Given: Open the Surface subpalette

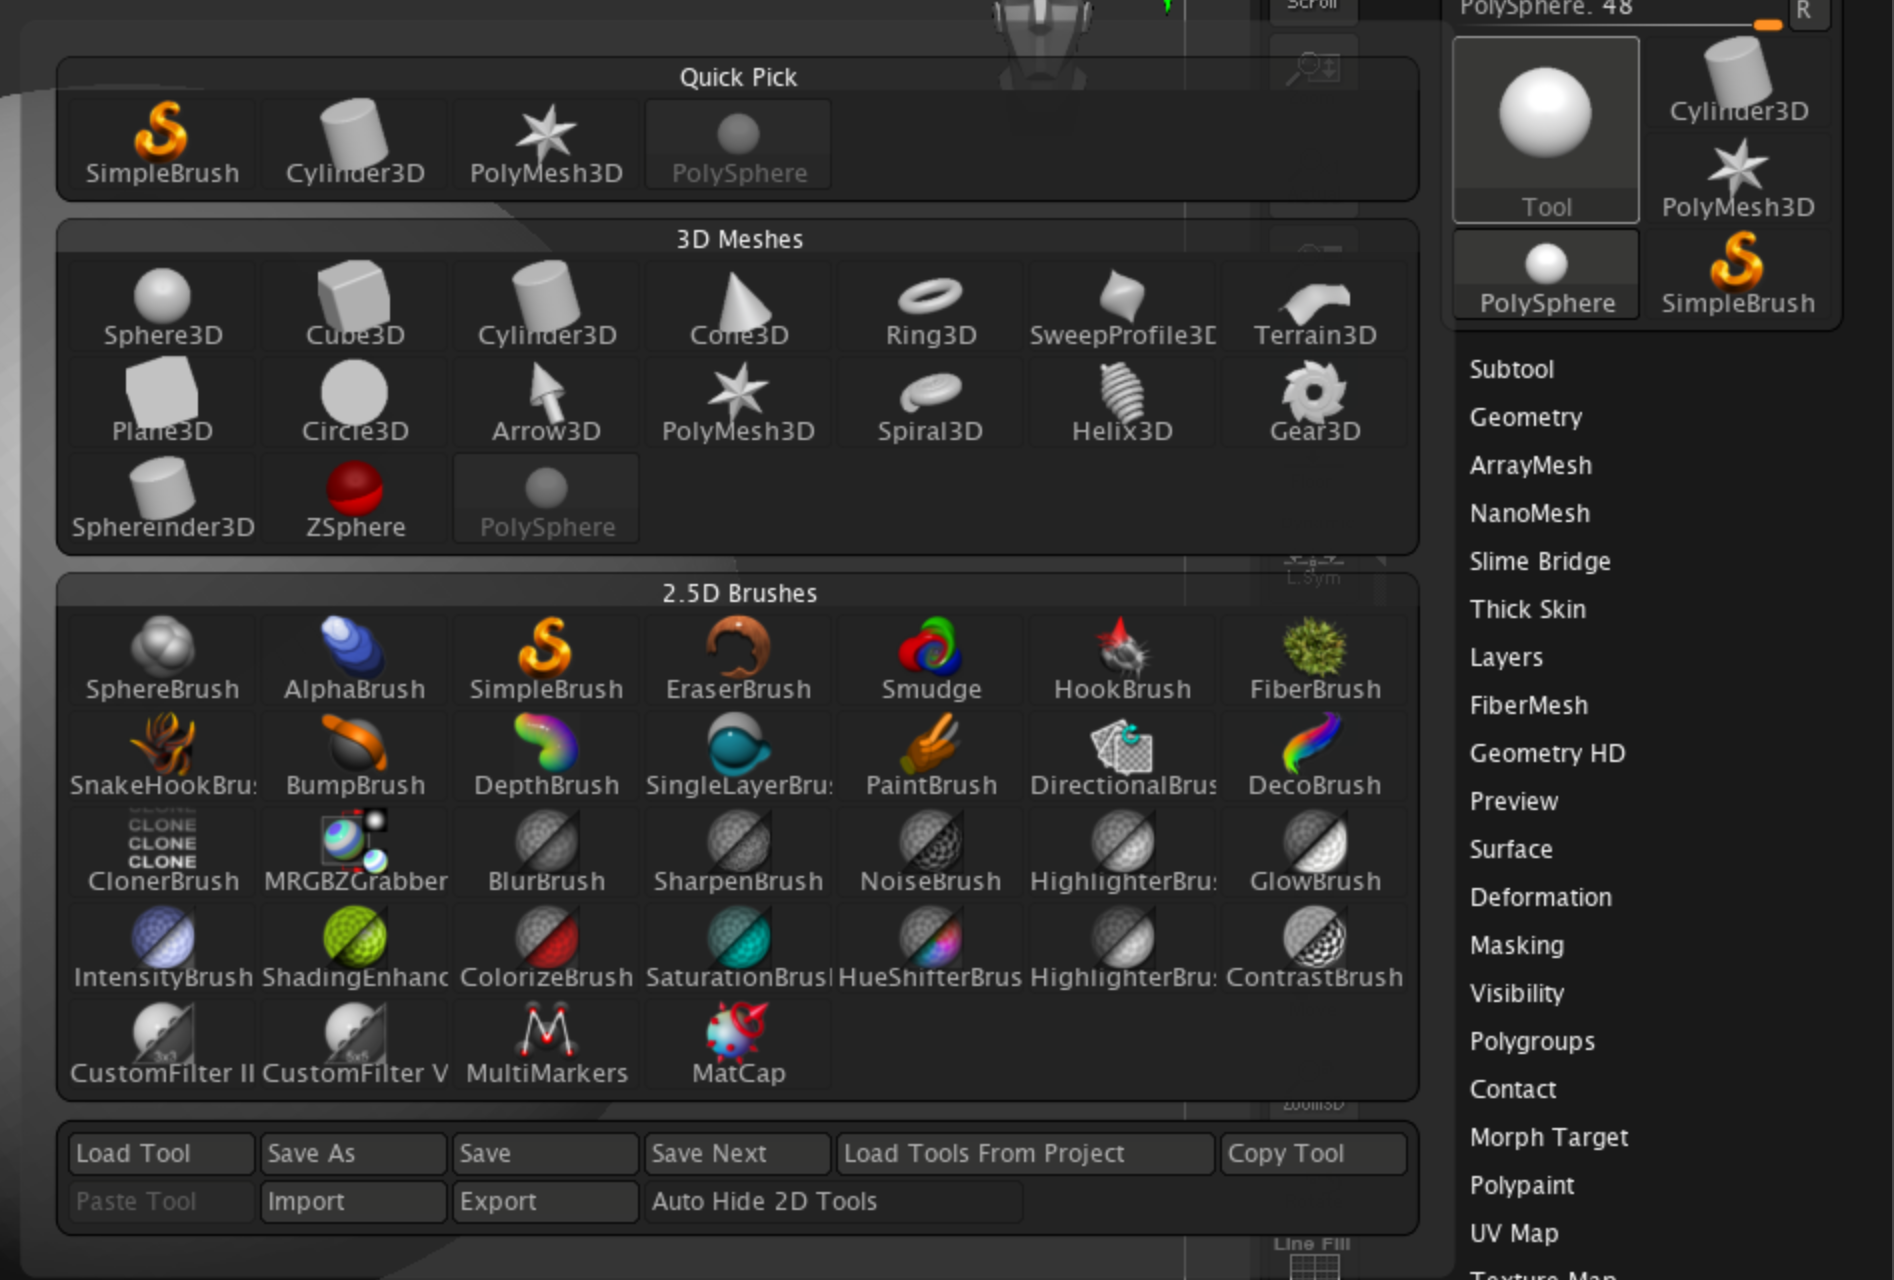Looking at the screenshot, I should pos(1511,849).
